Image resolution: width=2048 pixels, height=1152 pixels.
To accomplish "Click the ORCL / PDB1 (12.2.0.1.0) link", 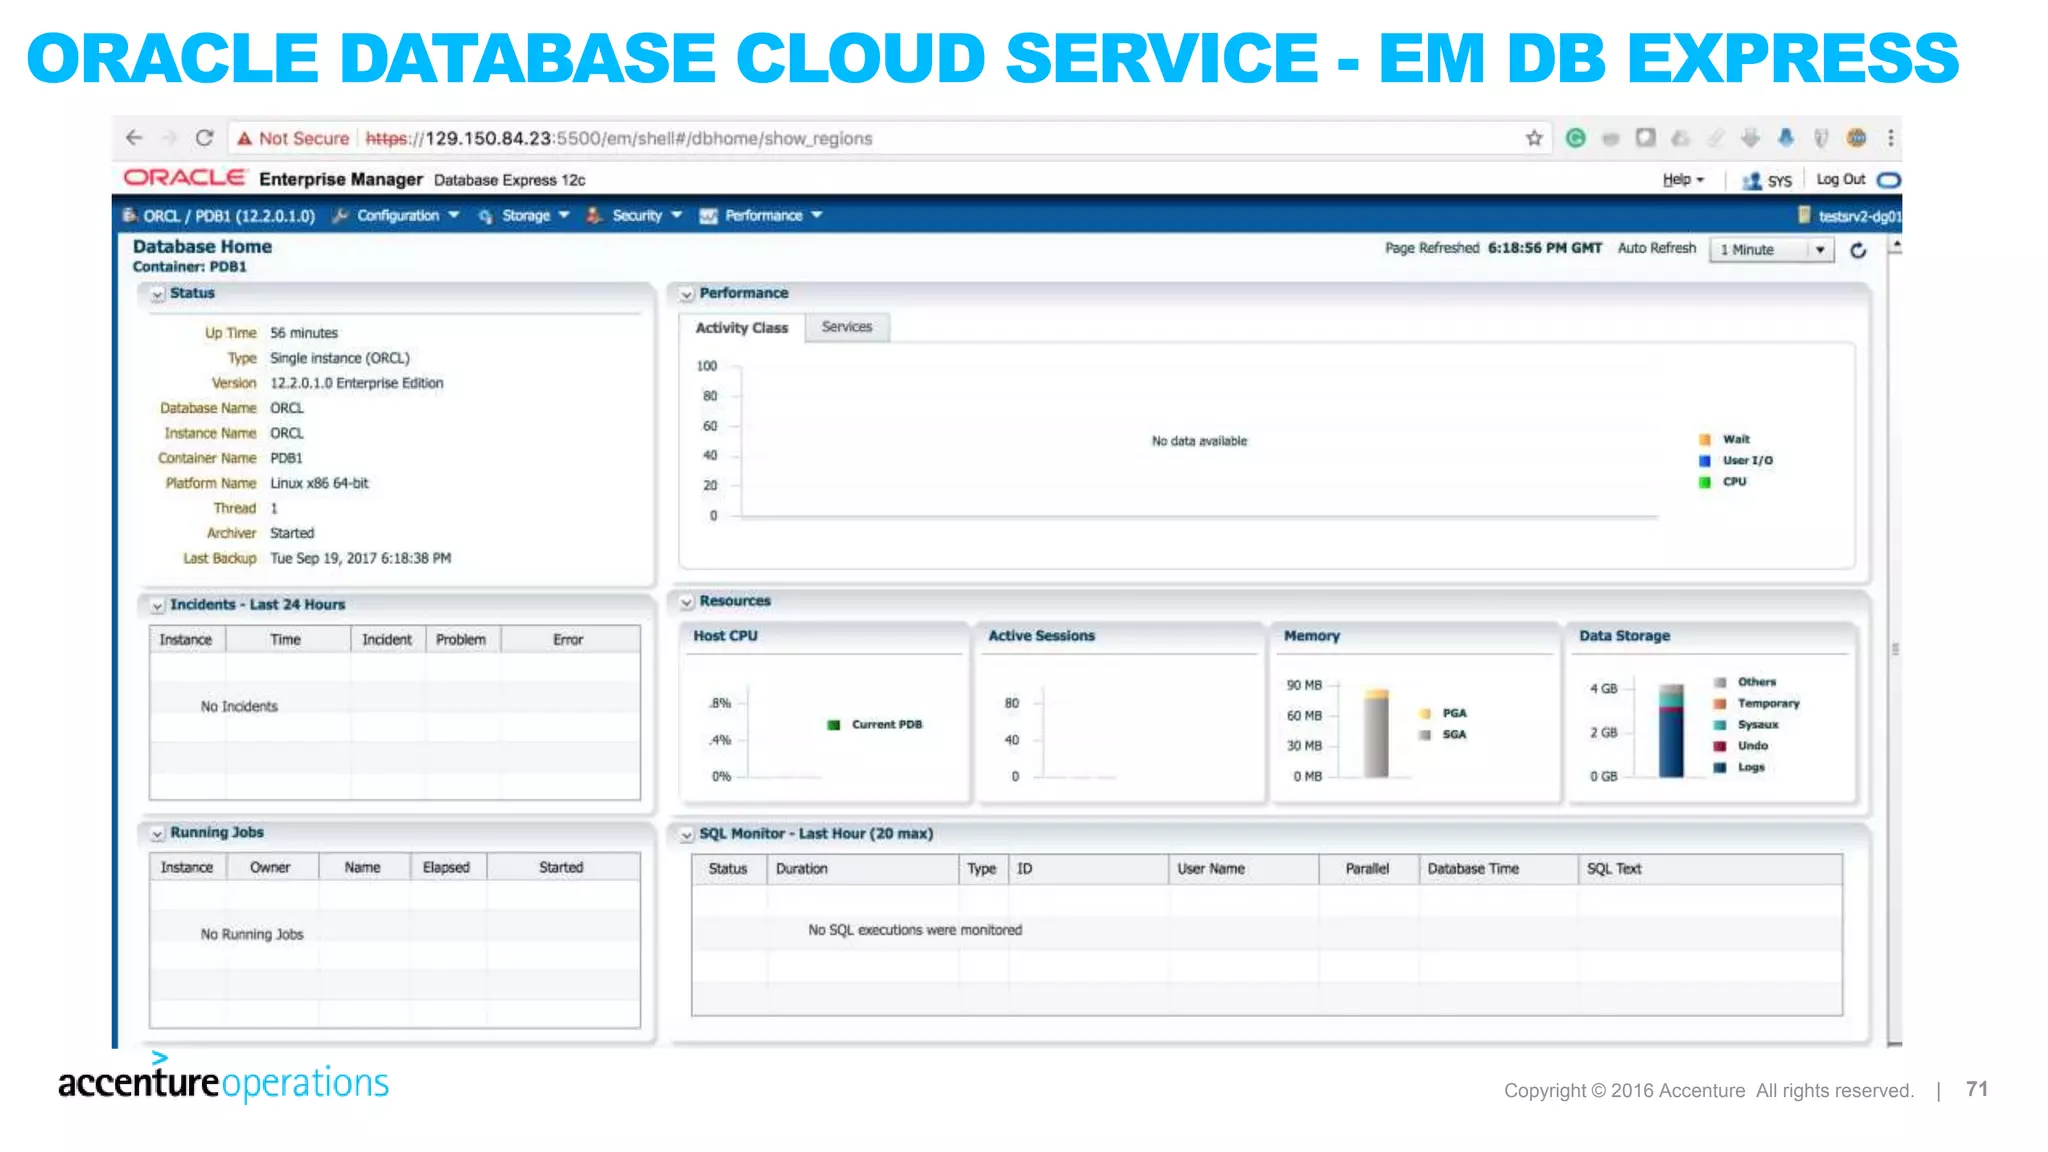I will pos(229,216).
